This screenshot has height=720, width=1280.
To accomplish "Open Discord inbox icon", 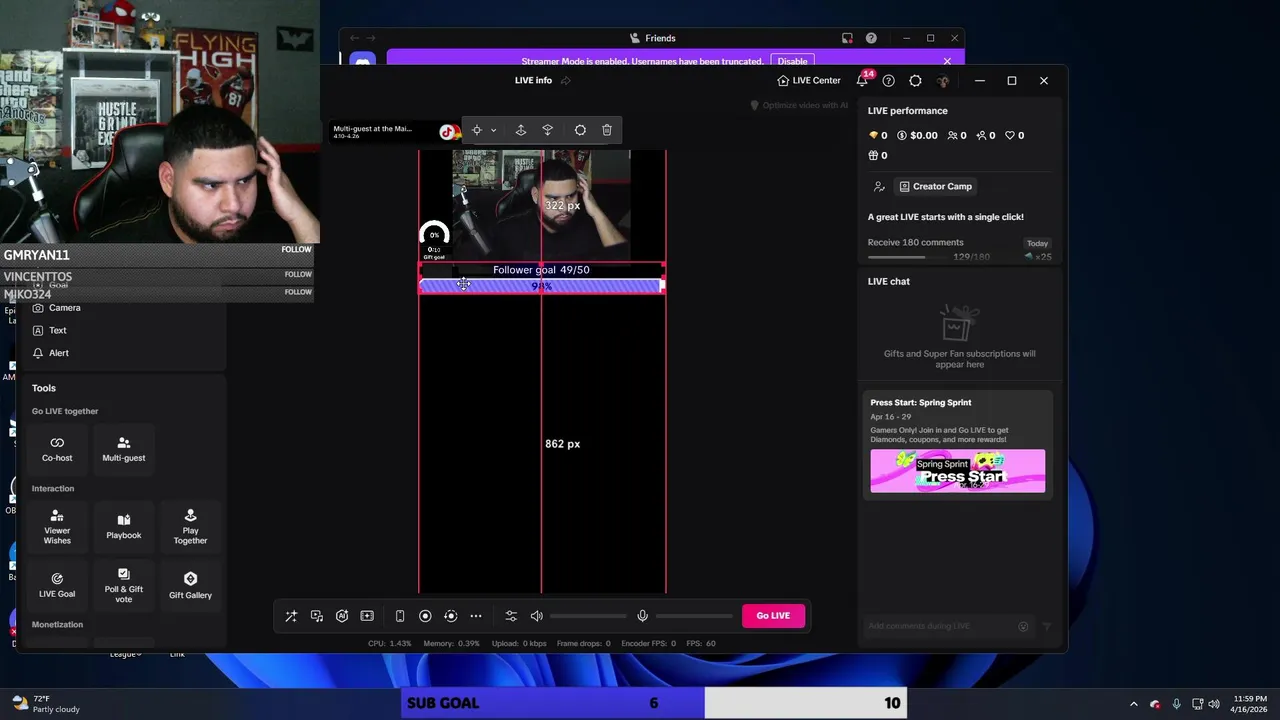I will point(847,38).
